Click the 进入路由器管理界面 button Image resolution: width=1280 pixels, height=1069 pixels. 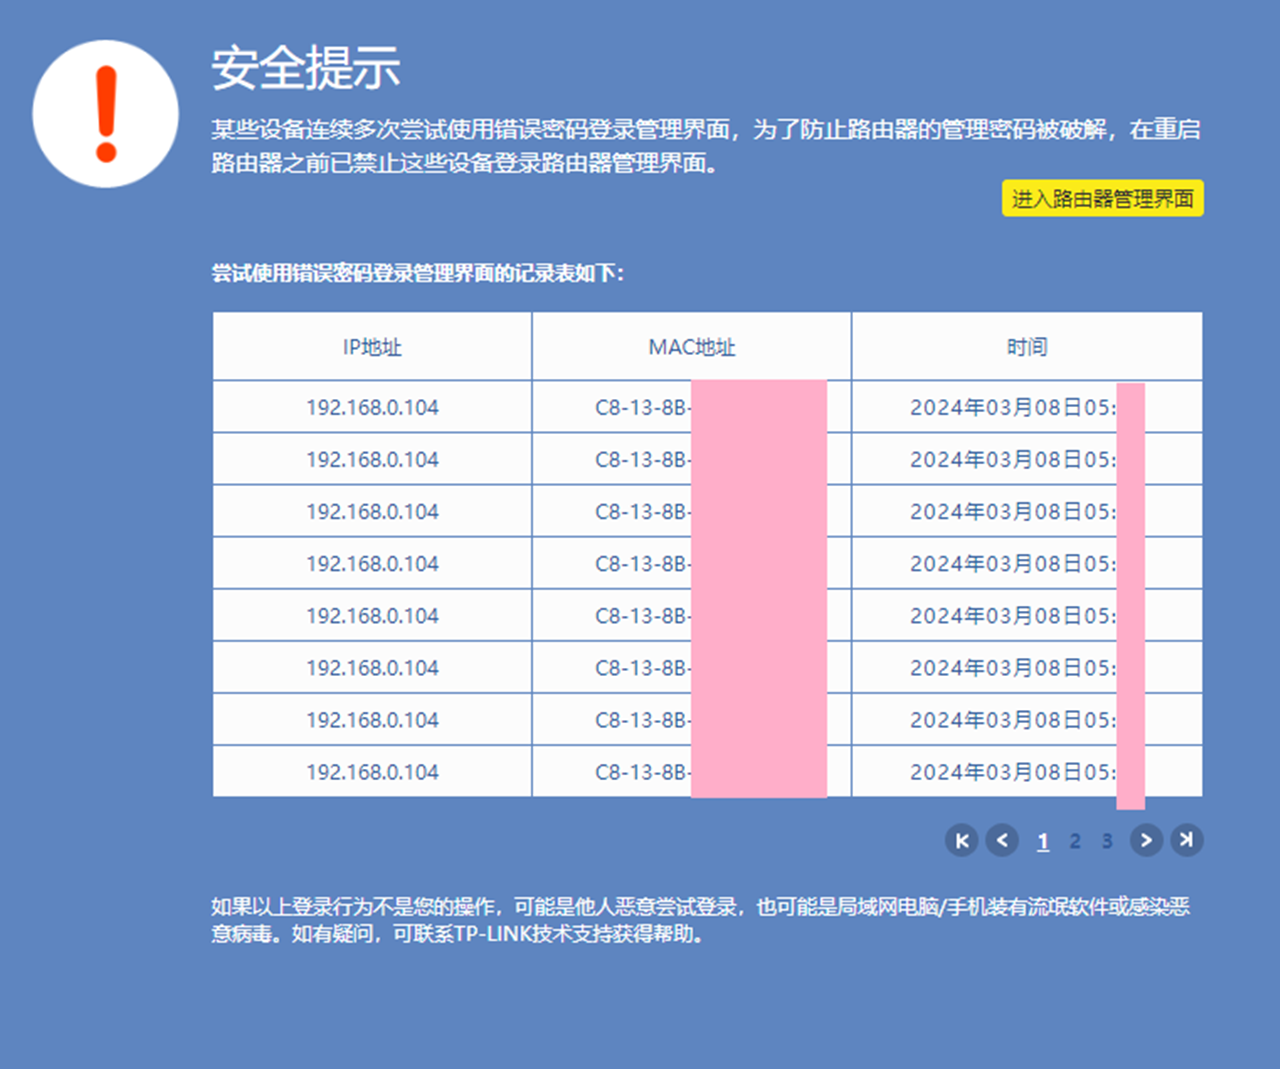pyautogui.click(x=1102, y=198)
